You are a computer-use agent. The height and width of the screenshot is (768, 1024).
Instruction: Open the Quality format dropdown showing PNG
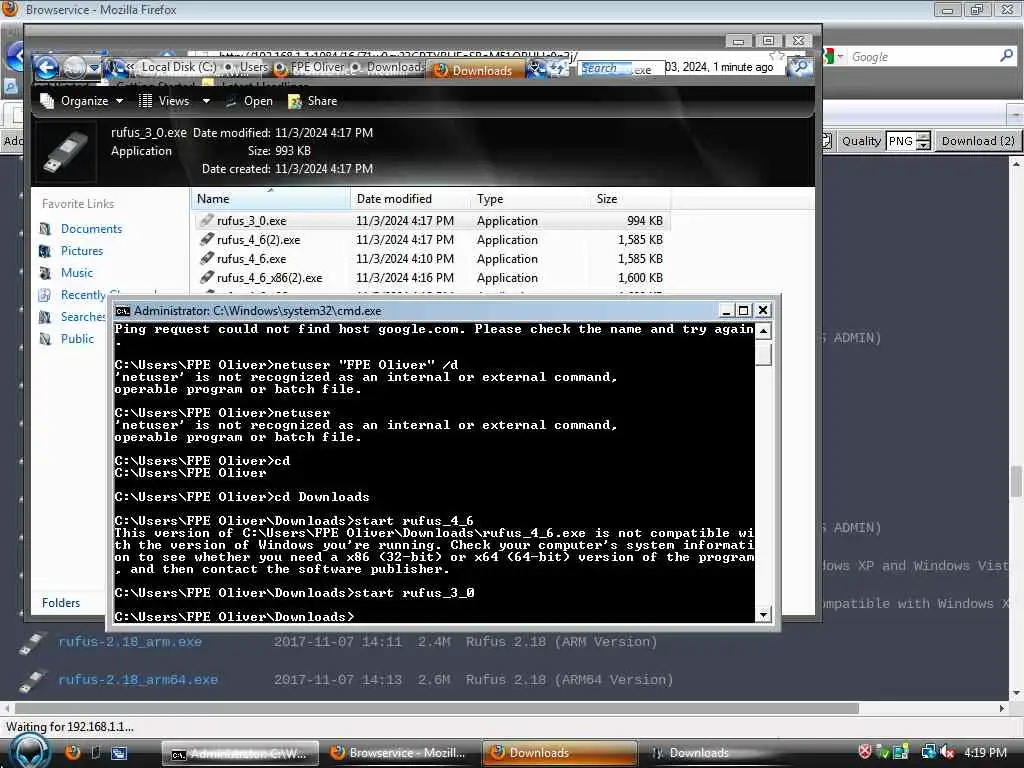click(x=908, y=141)
